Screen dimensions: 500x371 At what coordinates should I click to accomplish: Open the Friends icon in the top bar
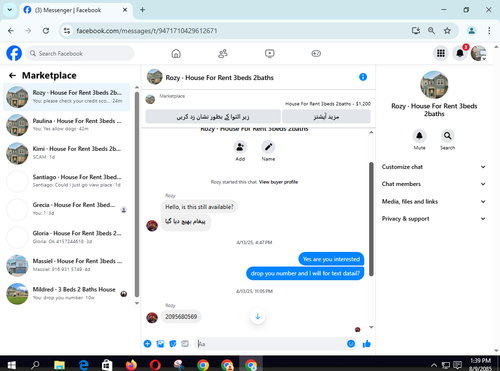(223, 53)
